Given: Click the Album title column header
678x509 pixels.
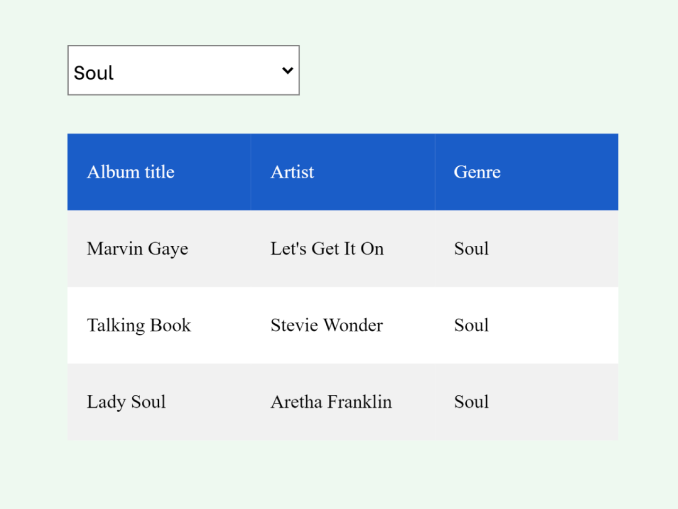Looking at the screenshot, I should 131,172.
